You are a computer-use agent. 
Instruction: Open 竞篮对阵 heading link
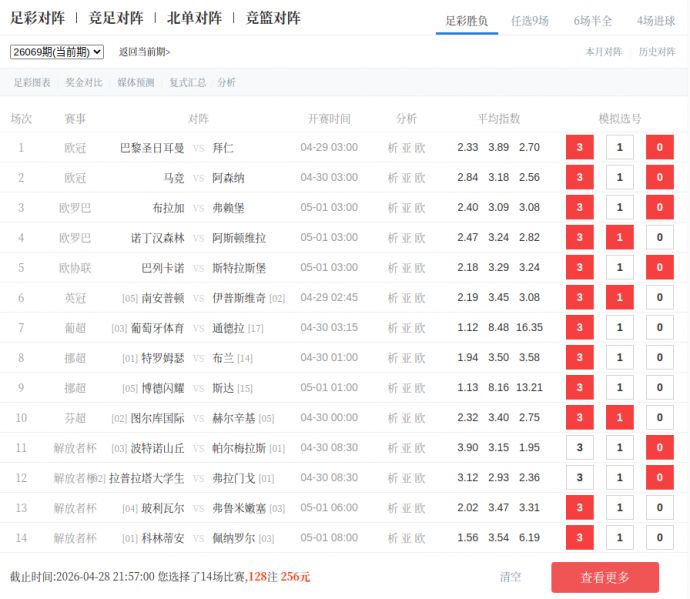(x=273, y=18)
